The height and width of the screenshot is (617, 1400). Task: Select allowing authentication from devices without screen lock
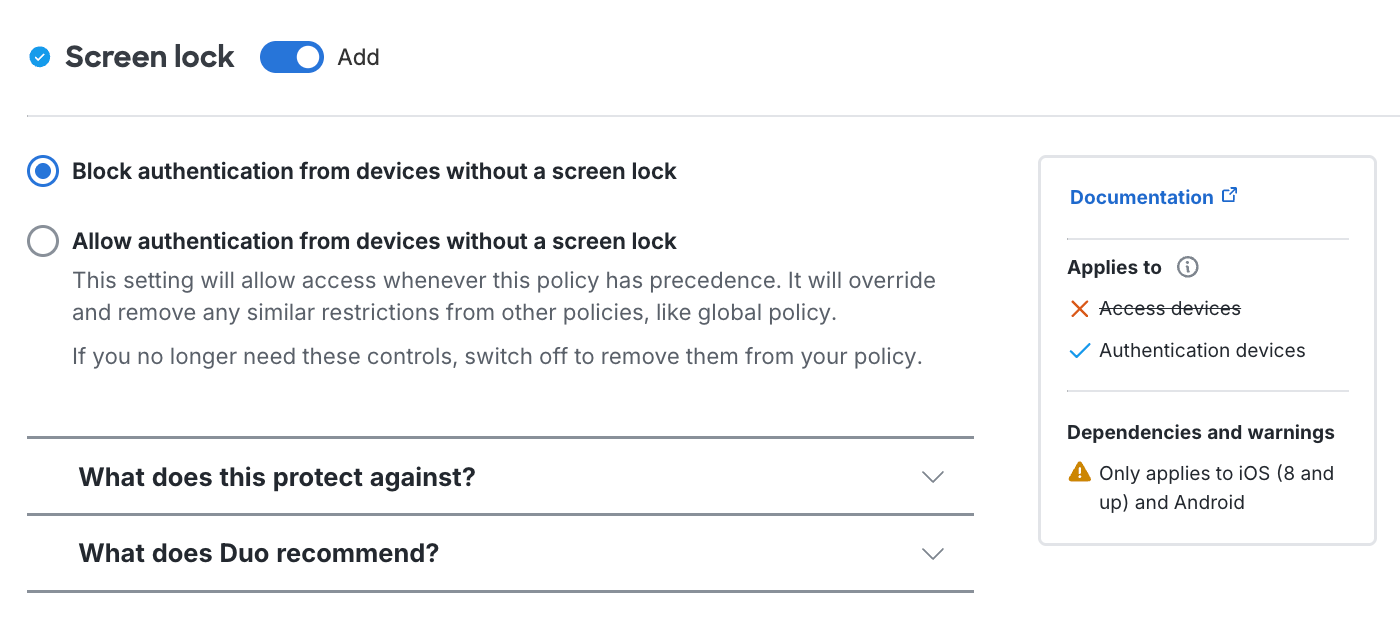42,241
